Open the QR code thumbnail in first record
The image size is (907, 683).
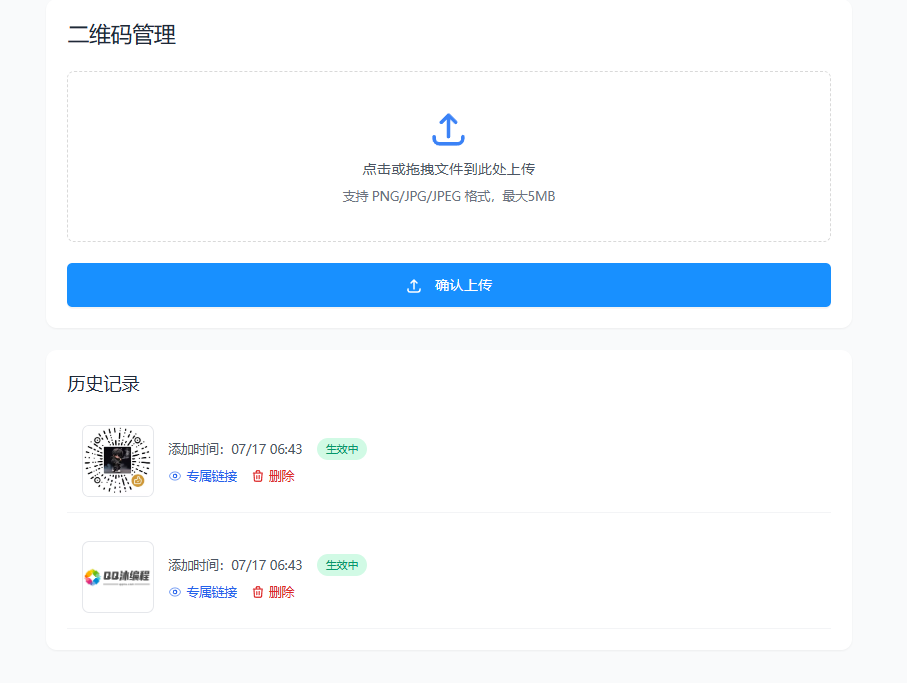pyautogui.click(x=118, y=461)
